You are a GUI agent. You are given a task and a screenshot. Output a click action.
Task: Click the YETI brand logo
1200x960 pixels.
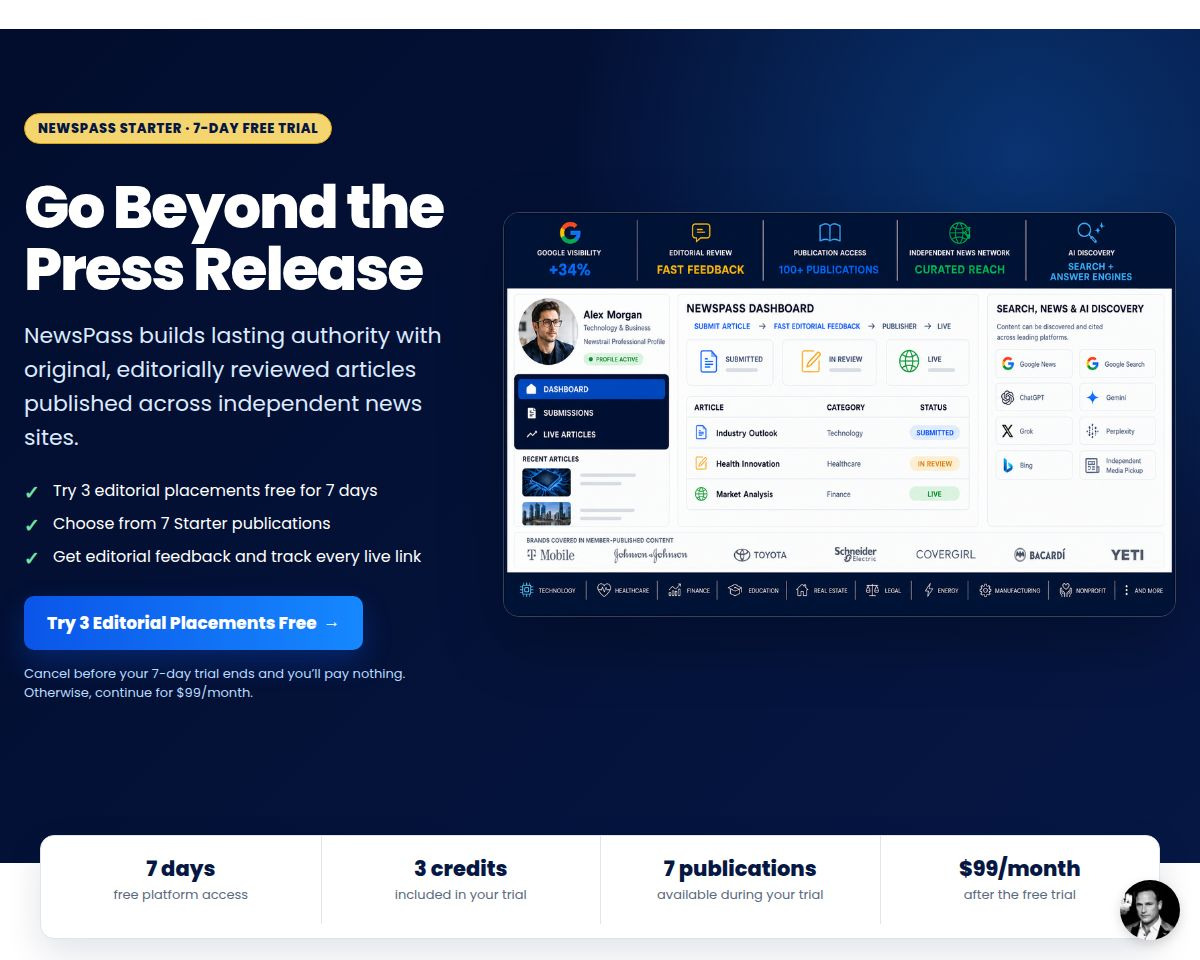[1127, 554]
